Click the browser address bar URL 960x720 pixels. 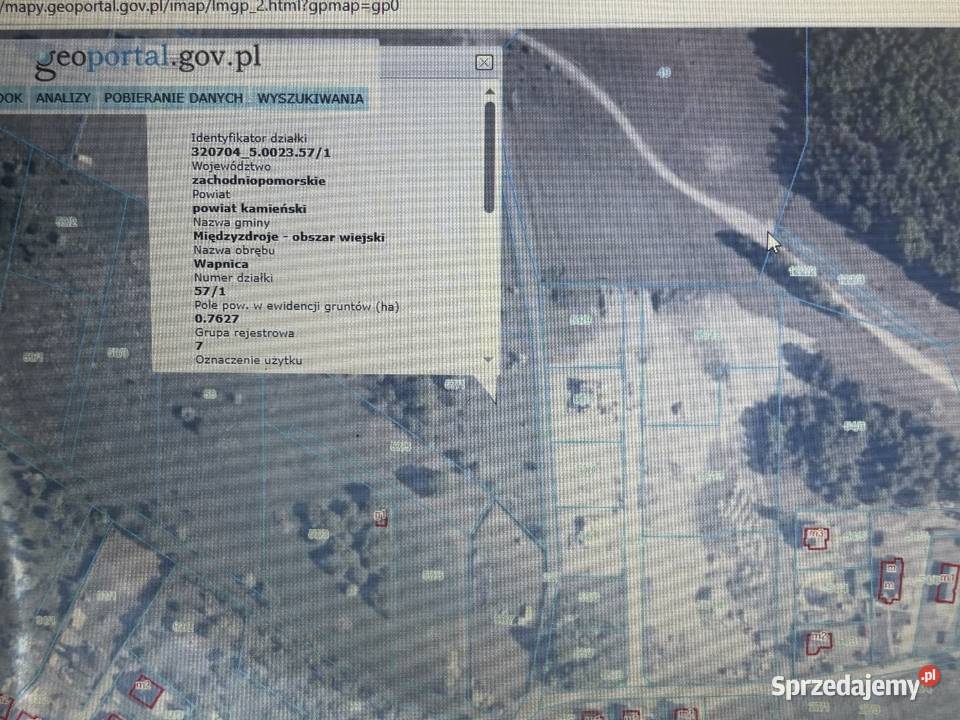[x=200, y=7]
